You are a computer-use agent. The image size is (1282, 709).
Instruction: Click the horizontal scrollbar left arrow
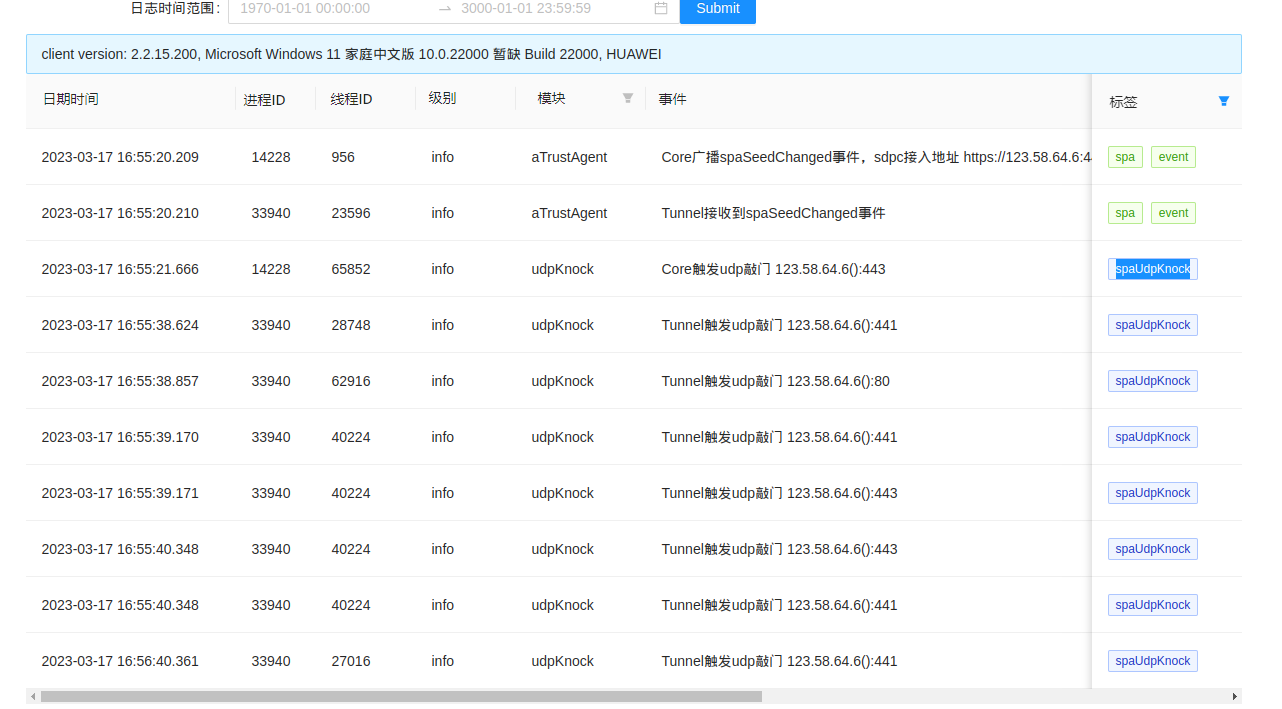click(x=33, y=696)
